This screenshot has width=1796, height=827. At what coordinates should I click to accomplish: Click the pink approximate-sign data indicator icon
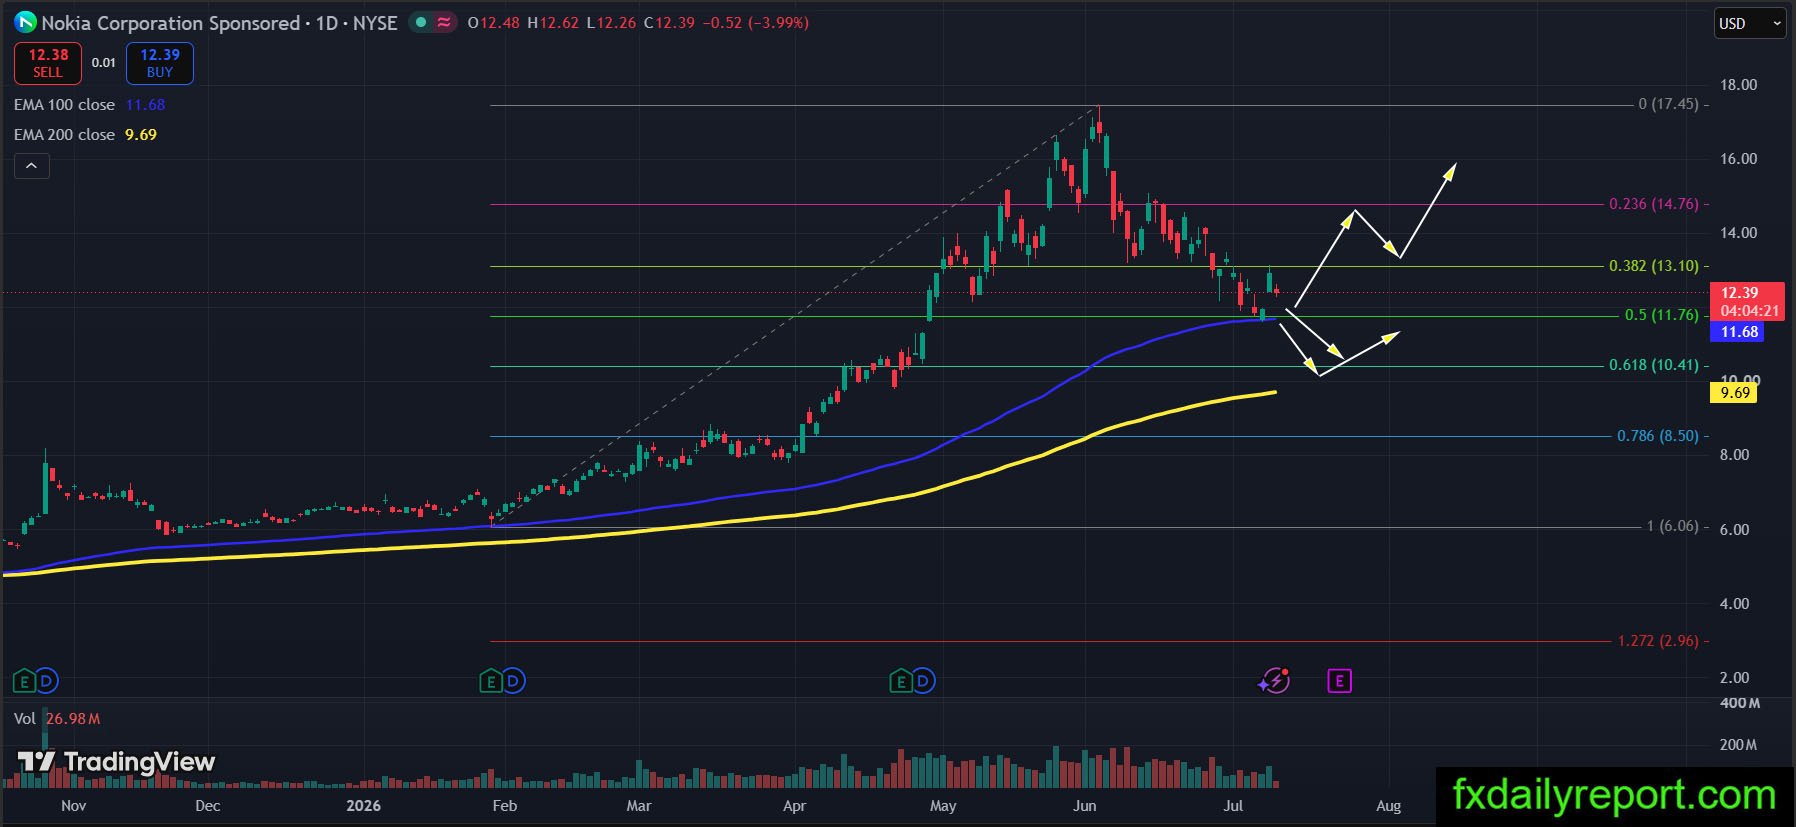pos(445,22)
